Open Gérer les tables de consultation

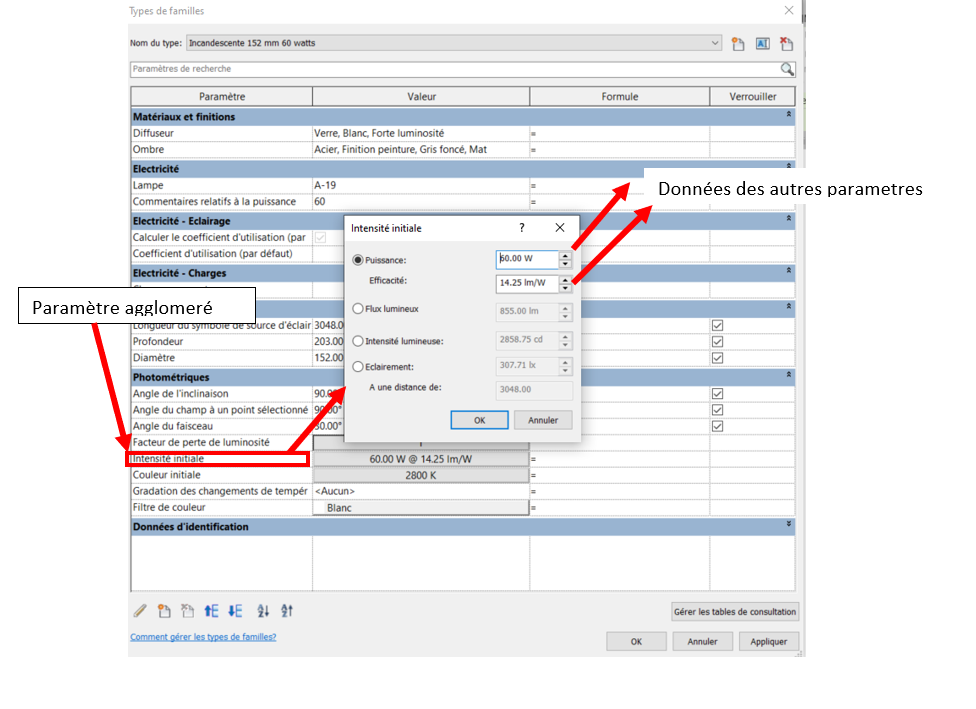pyautogui.click(x=735, y=612)
